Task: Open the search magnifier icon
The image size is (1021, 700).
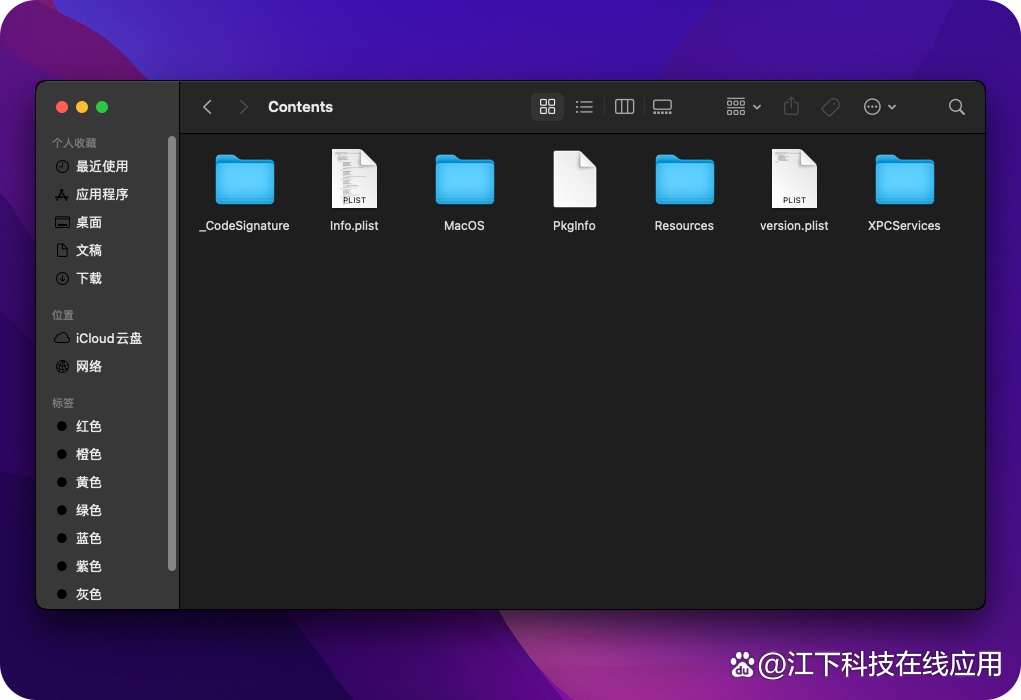Action: click(956, 107)
